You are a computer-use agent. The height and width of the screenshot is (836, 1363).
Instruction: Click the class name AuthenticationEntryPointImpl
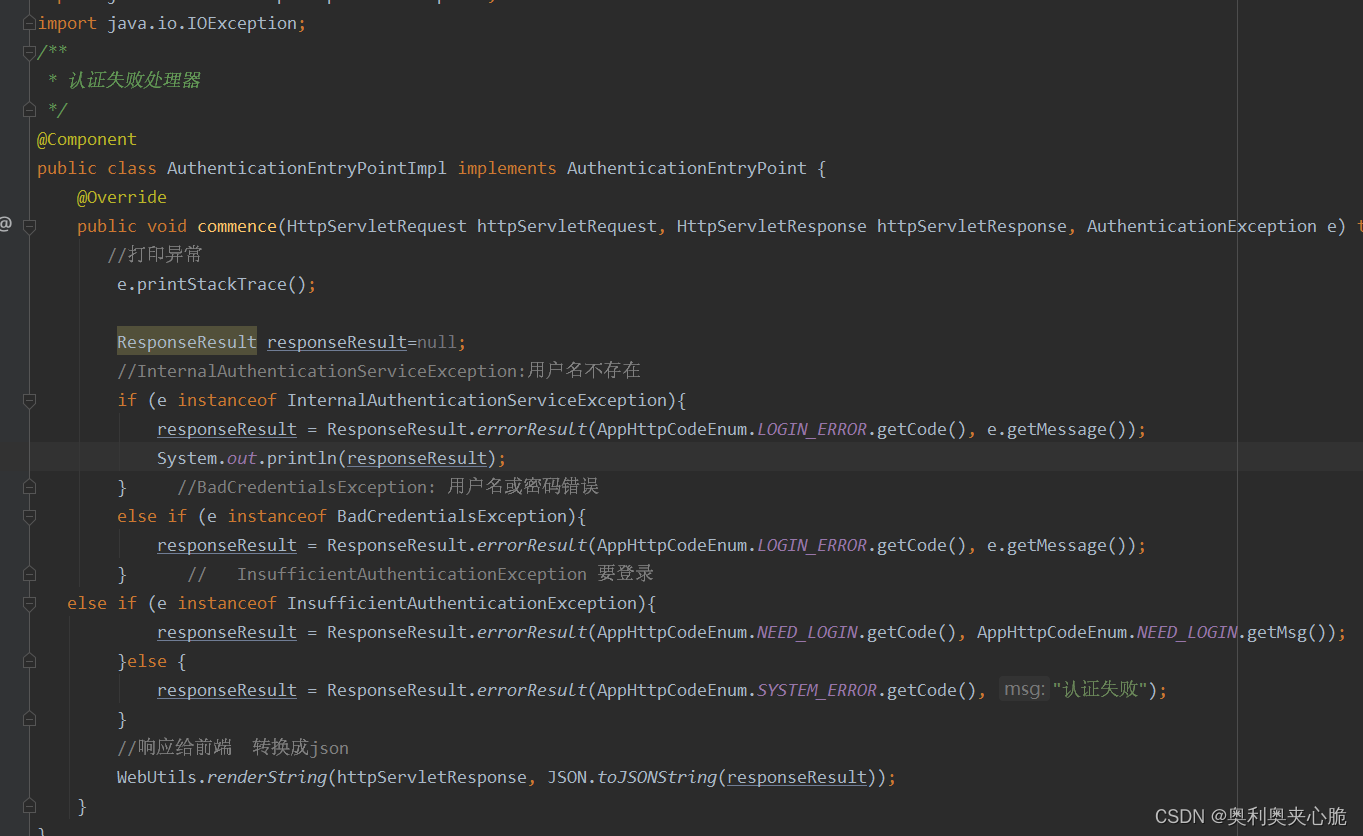point(307,168)
